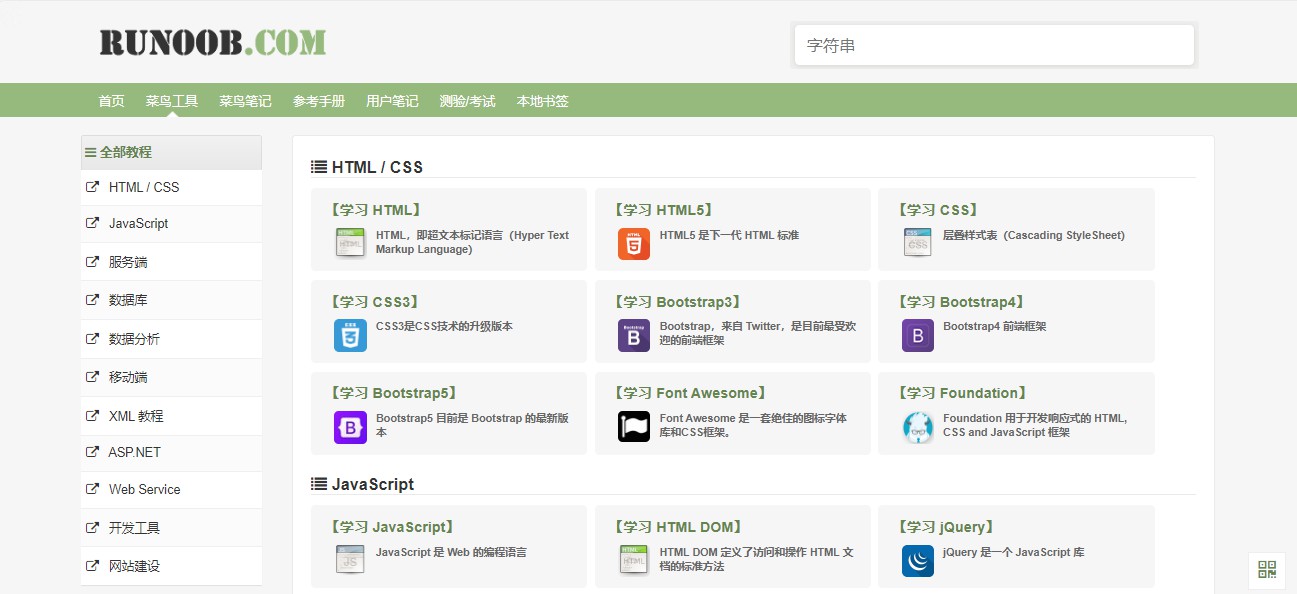Image resolution: width=1297 pixels, height=594 pixels.
Task: Select the 移动端 label in the sidebar
Action: (128, 377)
